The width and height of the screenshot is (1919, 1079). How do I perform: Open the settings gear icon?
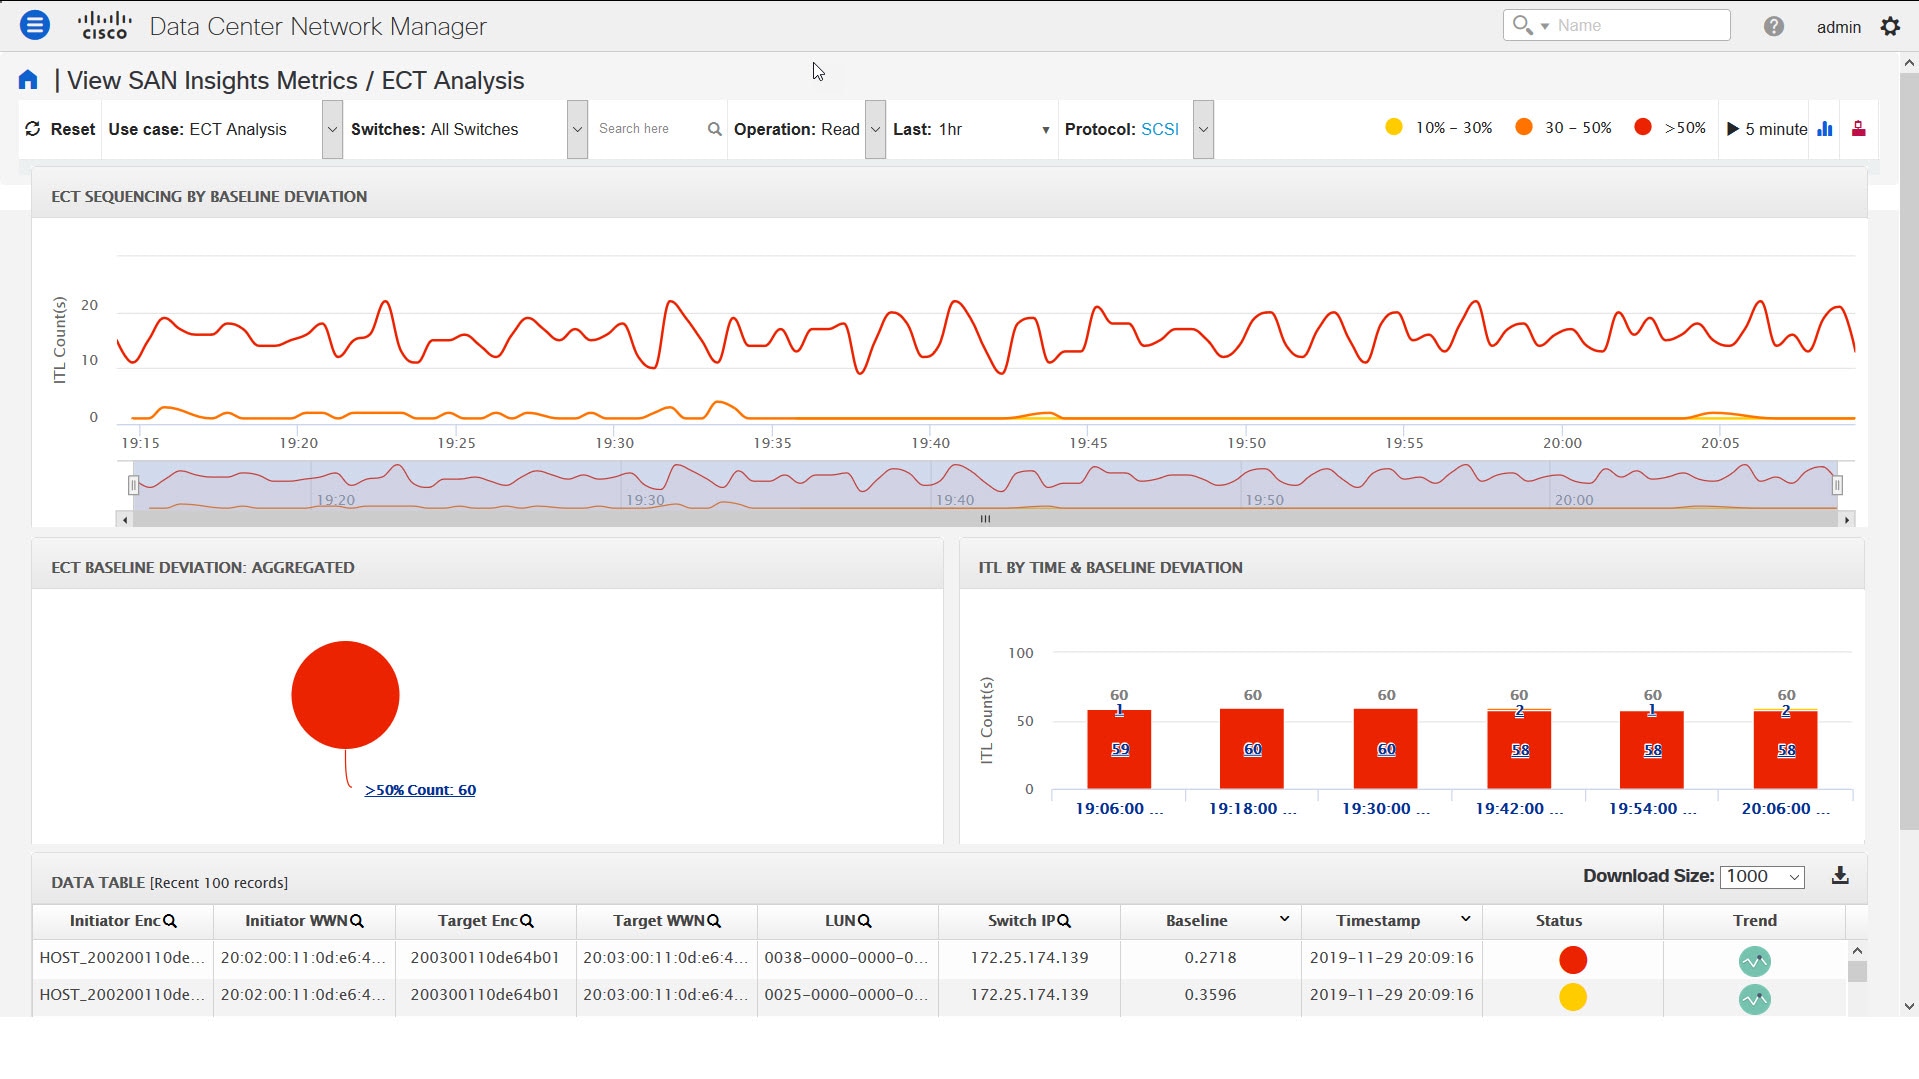[1889, 26]
